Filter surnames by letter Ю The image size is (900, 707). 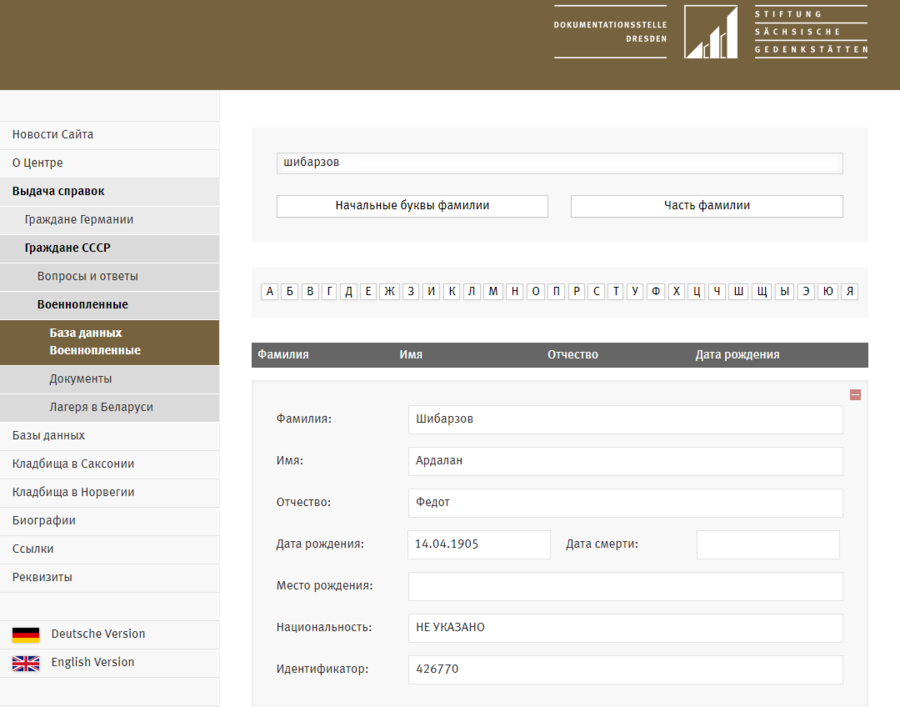pos(828,292)
